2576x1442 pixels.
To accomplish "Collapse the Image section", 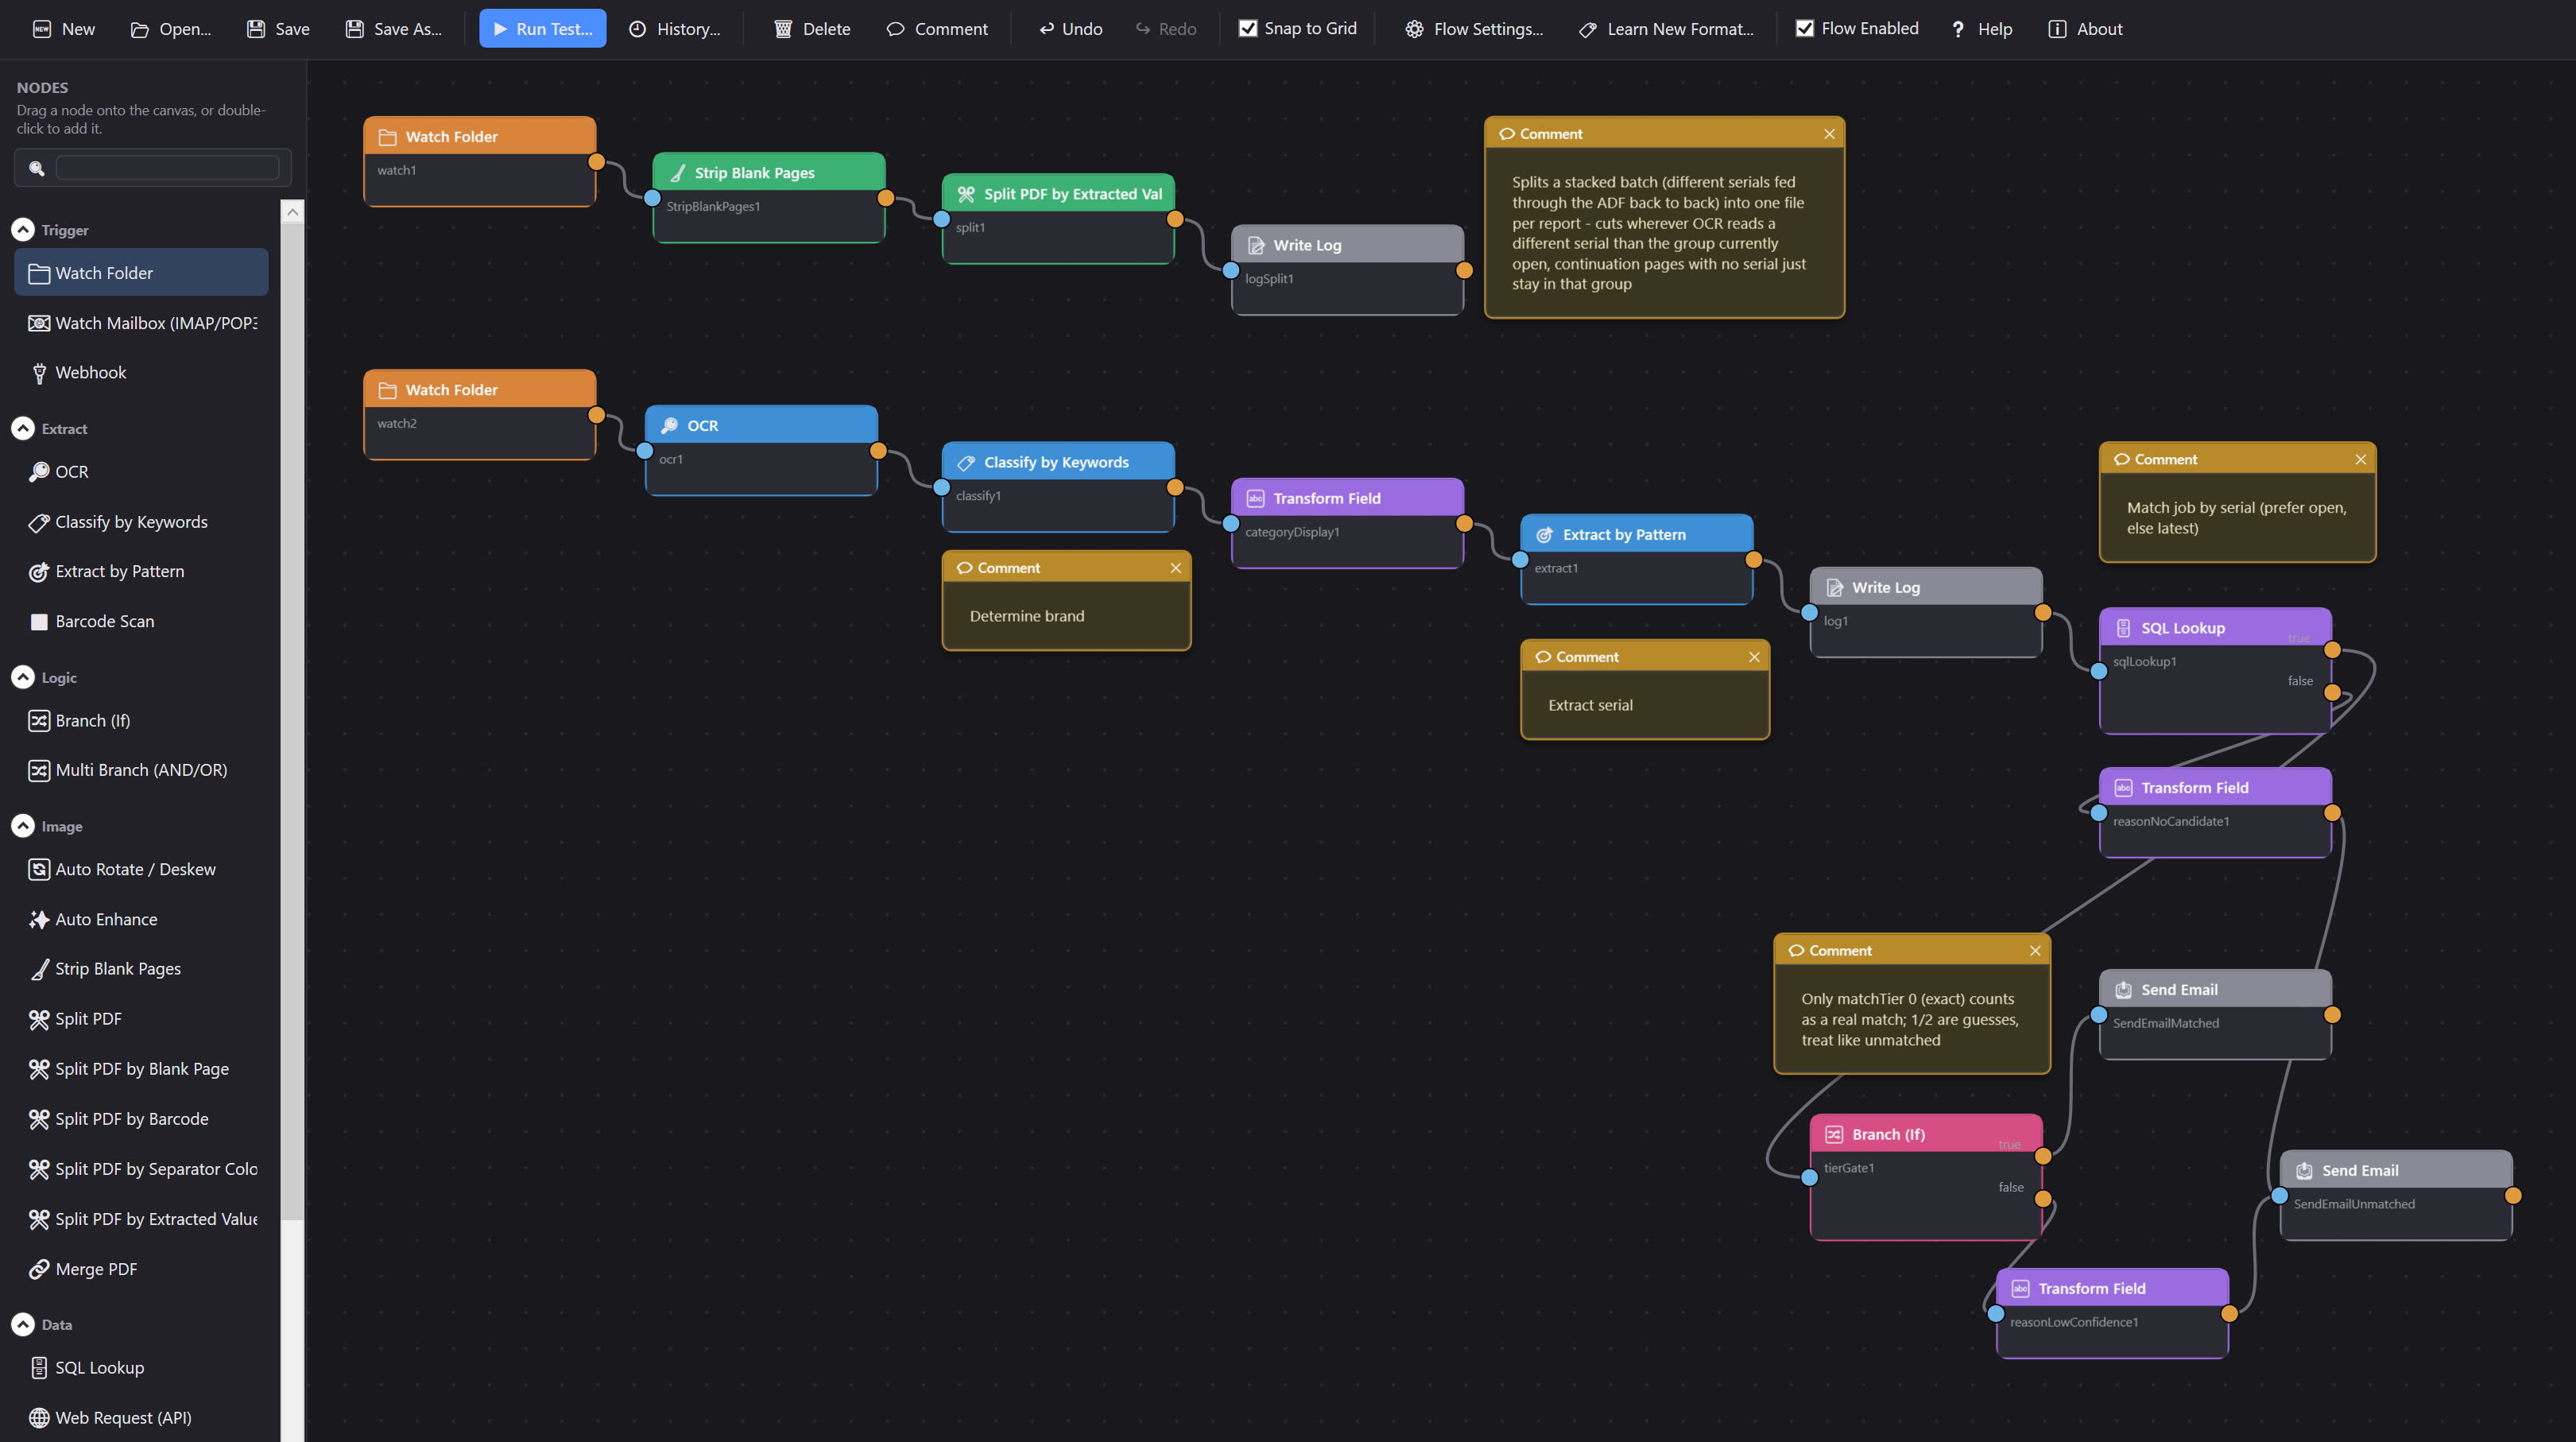I will [23, 826].
